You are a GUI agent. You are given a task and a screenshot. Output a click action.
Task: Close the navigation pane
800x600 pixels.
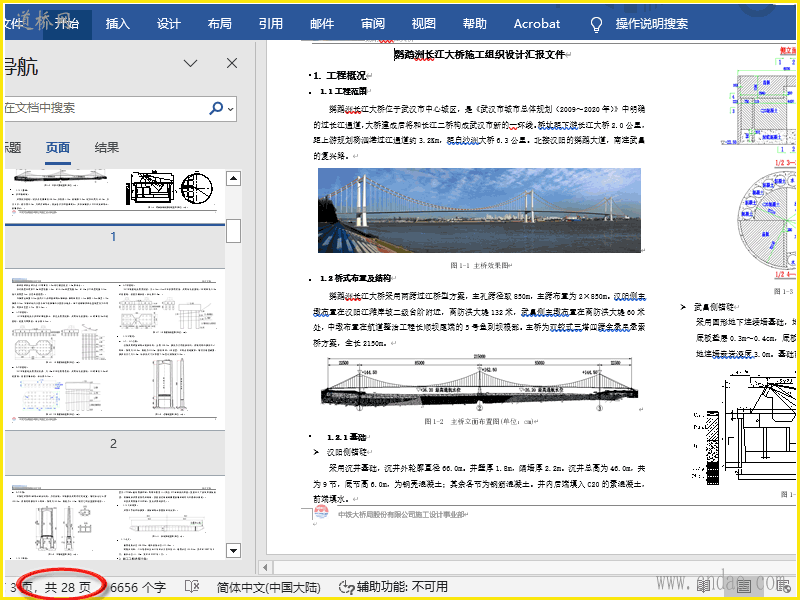tap(232, 63)
